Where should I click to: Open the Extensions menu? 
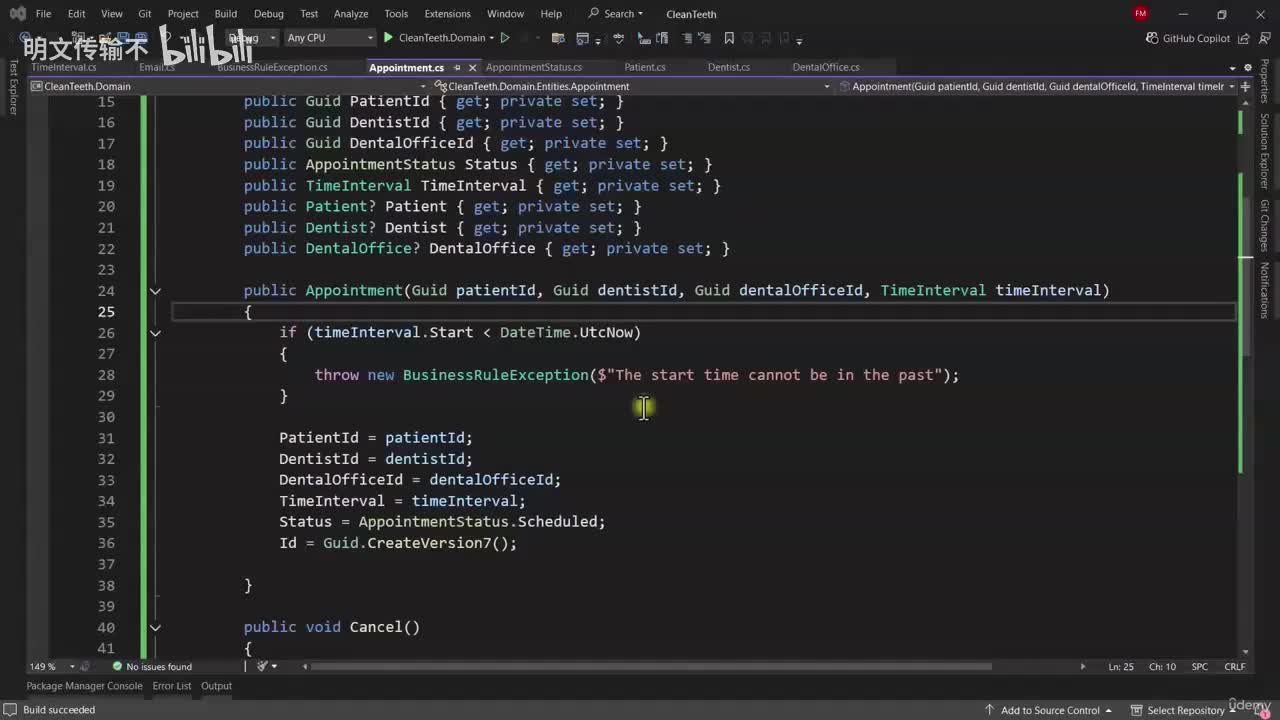(447, 14)
